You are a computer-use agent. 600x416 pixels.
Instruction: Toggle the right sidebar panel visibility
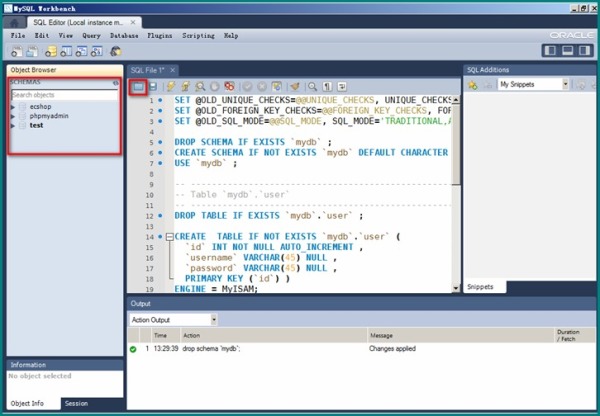[584, 51]
